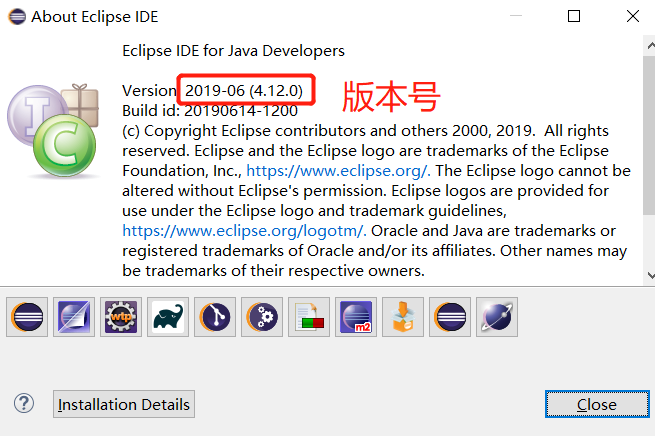Open Installation Details

(124, 404)
